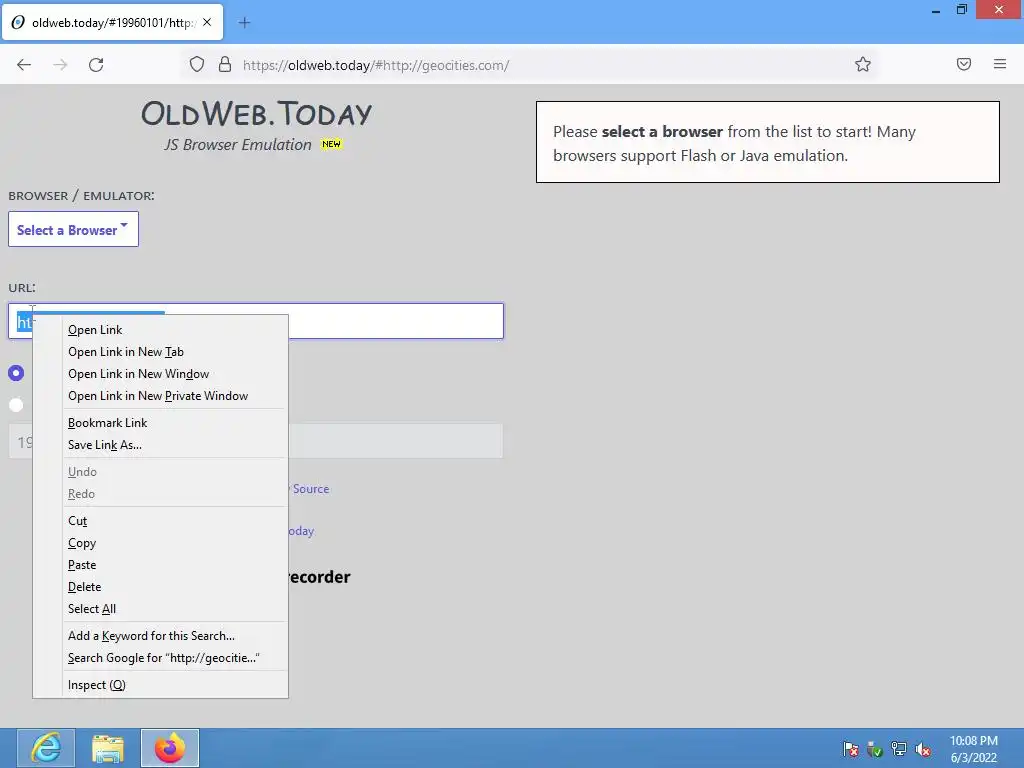The width and height of the screenshot is (1024, 768).
Task: Click the OldWeb.Today page title logo
Action: tap(257, 114)
